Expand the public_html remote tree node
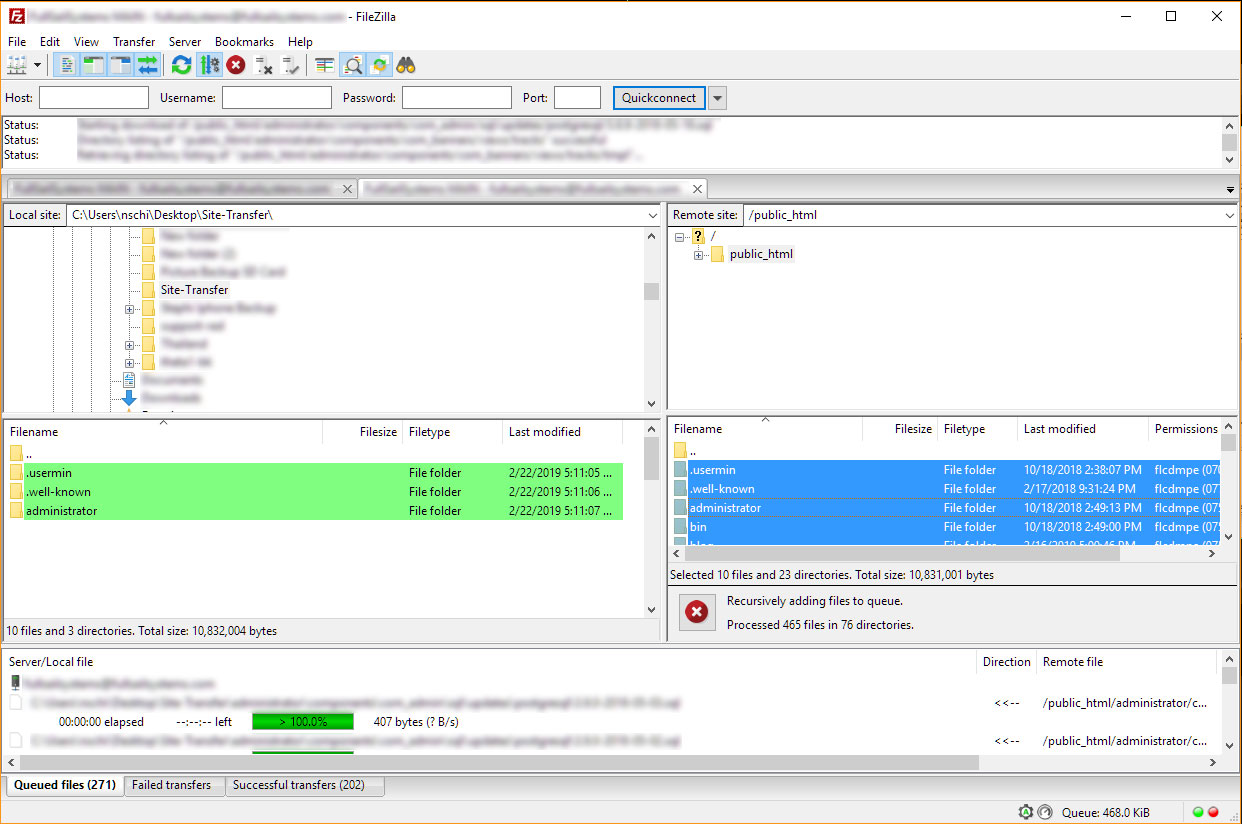The width and height of the screenshot is (1242, 824). pyautogui.click(x=698, y=255)
